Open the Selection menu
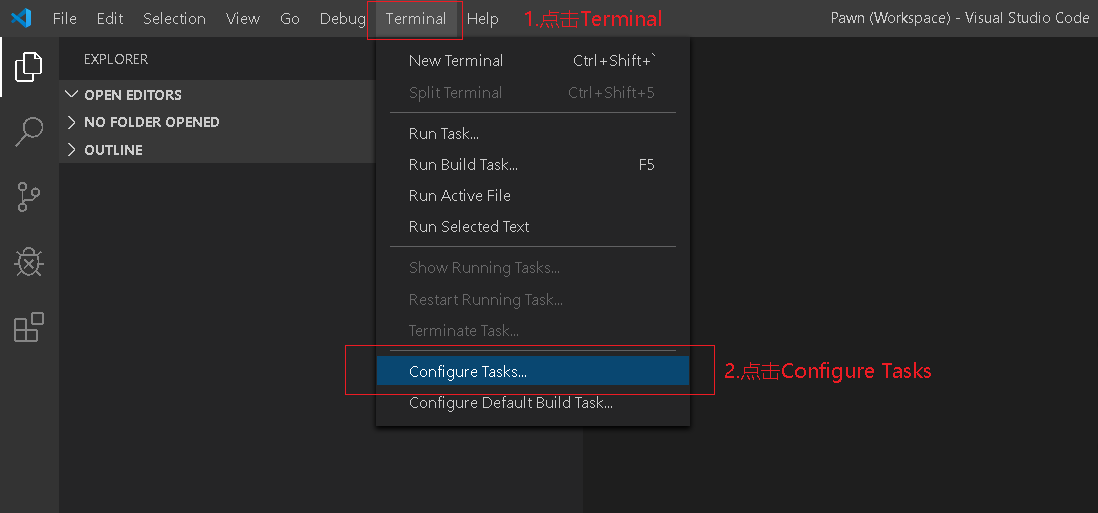Viewport: 1098px width, 513px height. click(x=174, y=19)
